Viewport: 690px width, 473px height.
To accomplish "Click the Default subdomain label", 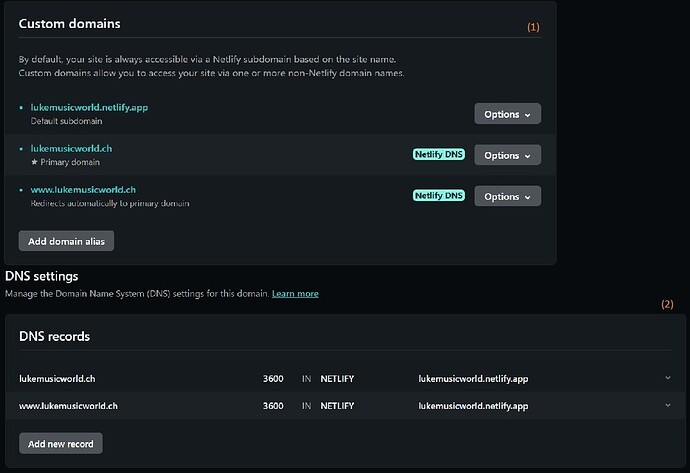I will [x=66, y=121].
